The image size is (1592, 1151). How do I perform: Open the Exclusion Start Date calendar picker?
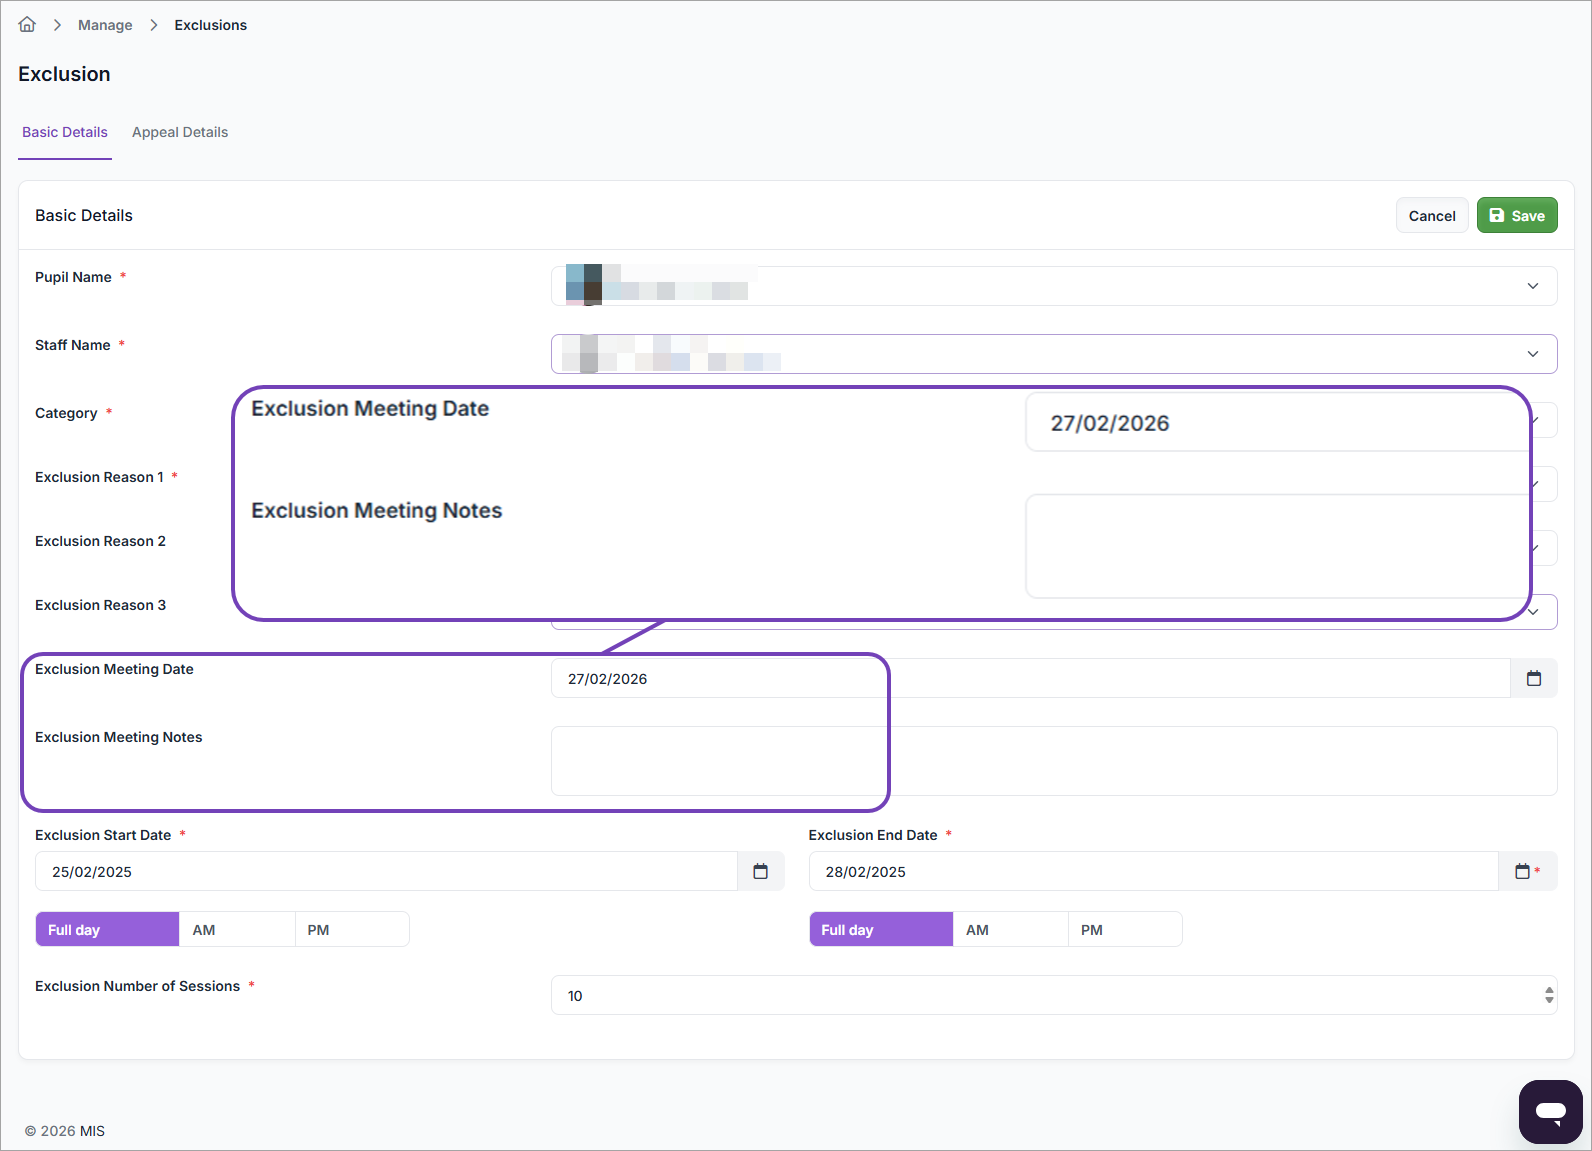pos(760,872)
